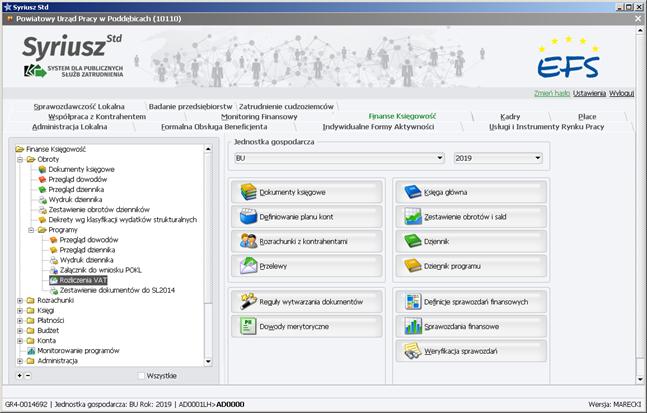Click the Zestawienie obrotów i sald chart icon
The image size is (647, 413).
click(413, 217)
